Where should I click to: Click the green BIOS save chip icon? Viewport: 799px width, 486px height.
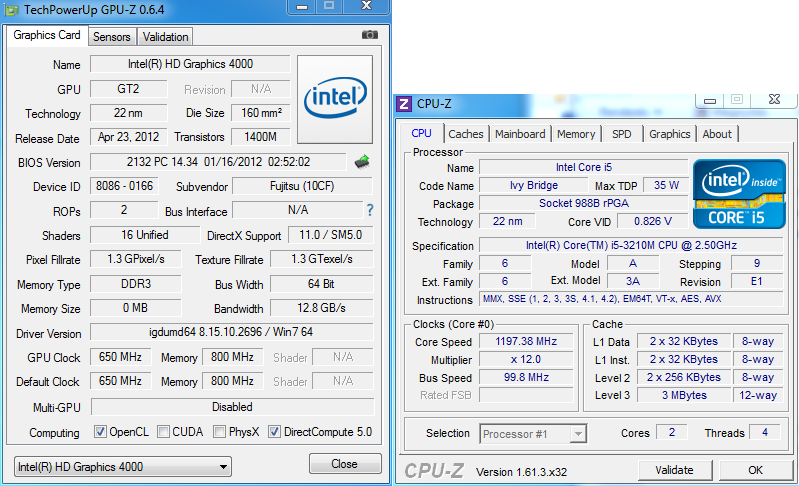tap(362, 161)
